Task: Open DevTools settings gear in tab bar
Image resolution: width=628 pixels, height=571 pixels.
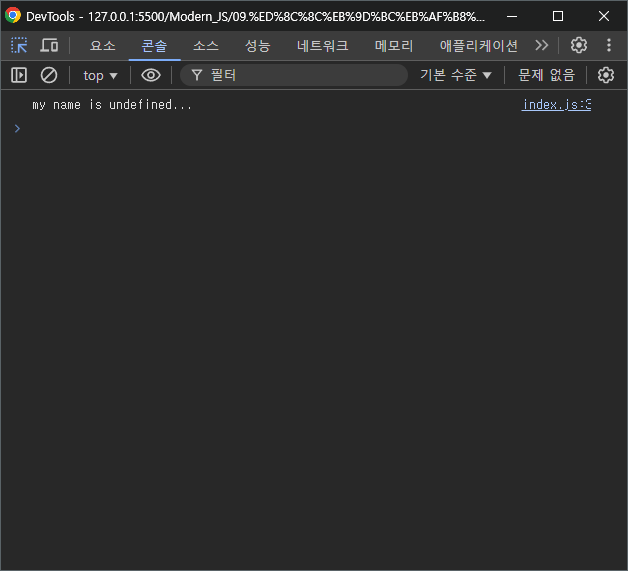Action: tap(579, 45)
